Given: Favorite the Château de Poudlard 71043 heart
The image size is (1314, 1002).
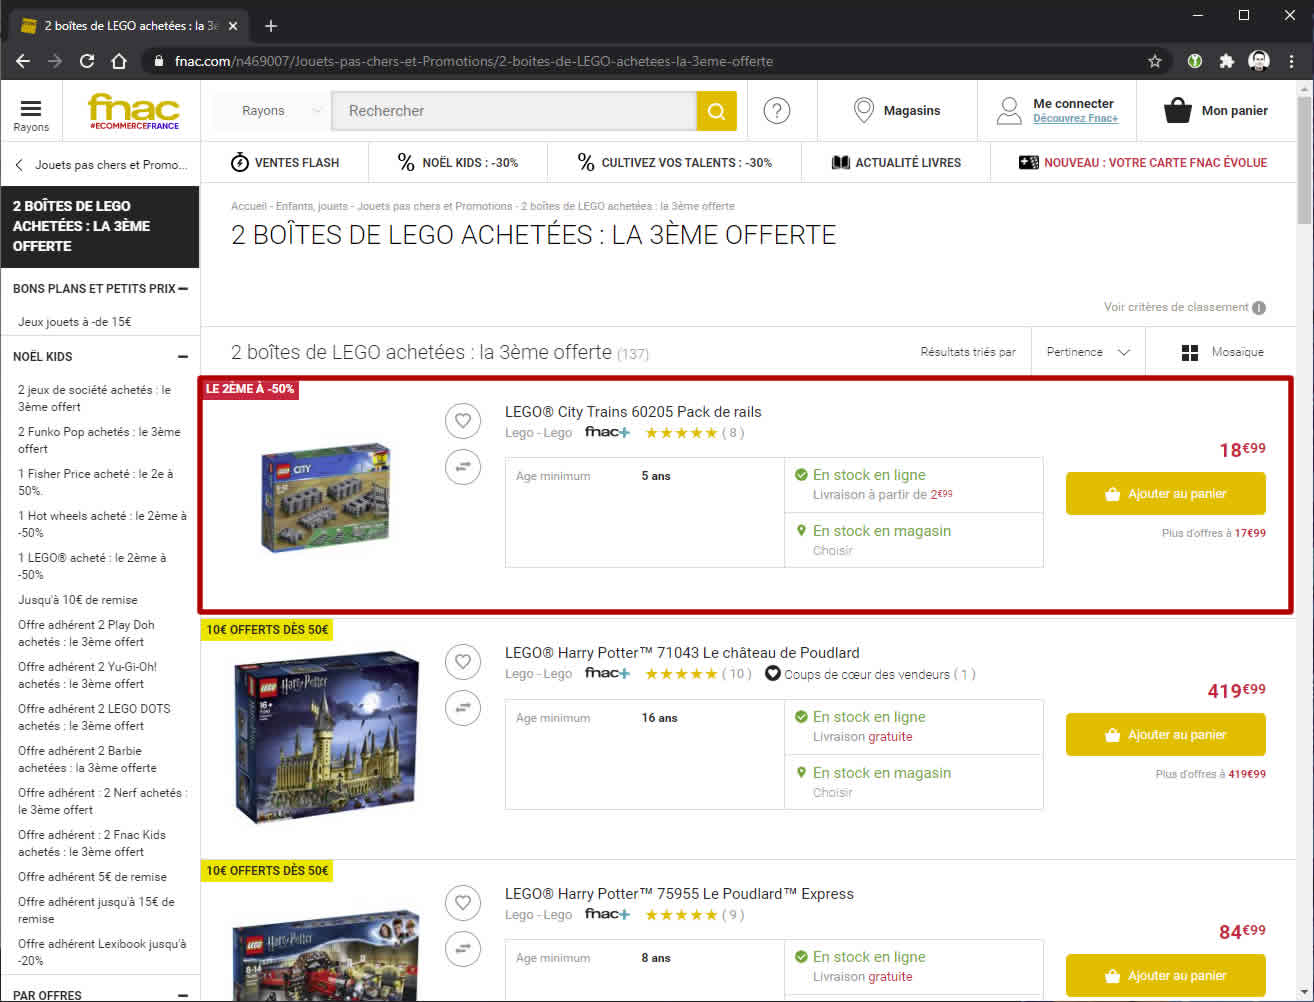Looking at the screenshot, I should click(x=463, y=661).
